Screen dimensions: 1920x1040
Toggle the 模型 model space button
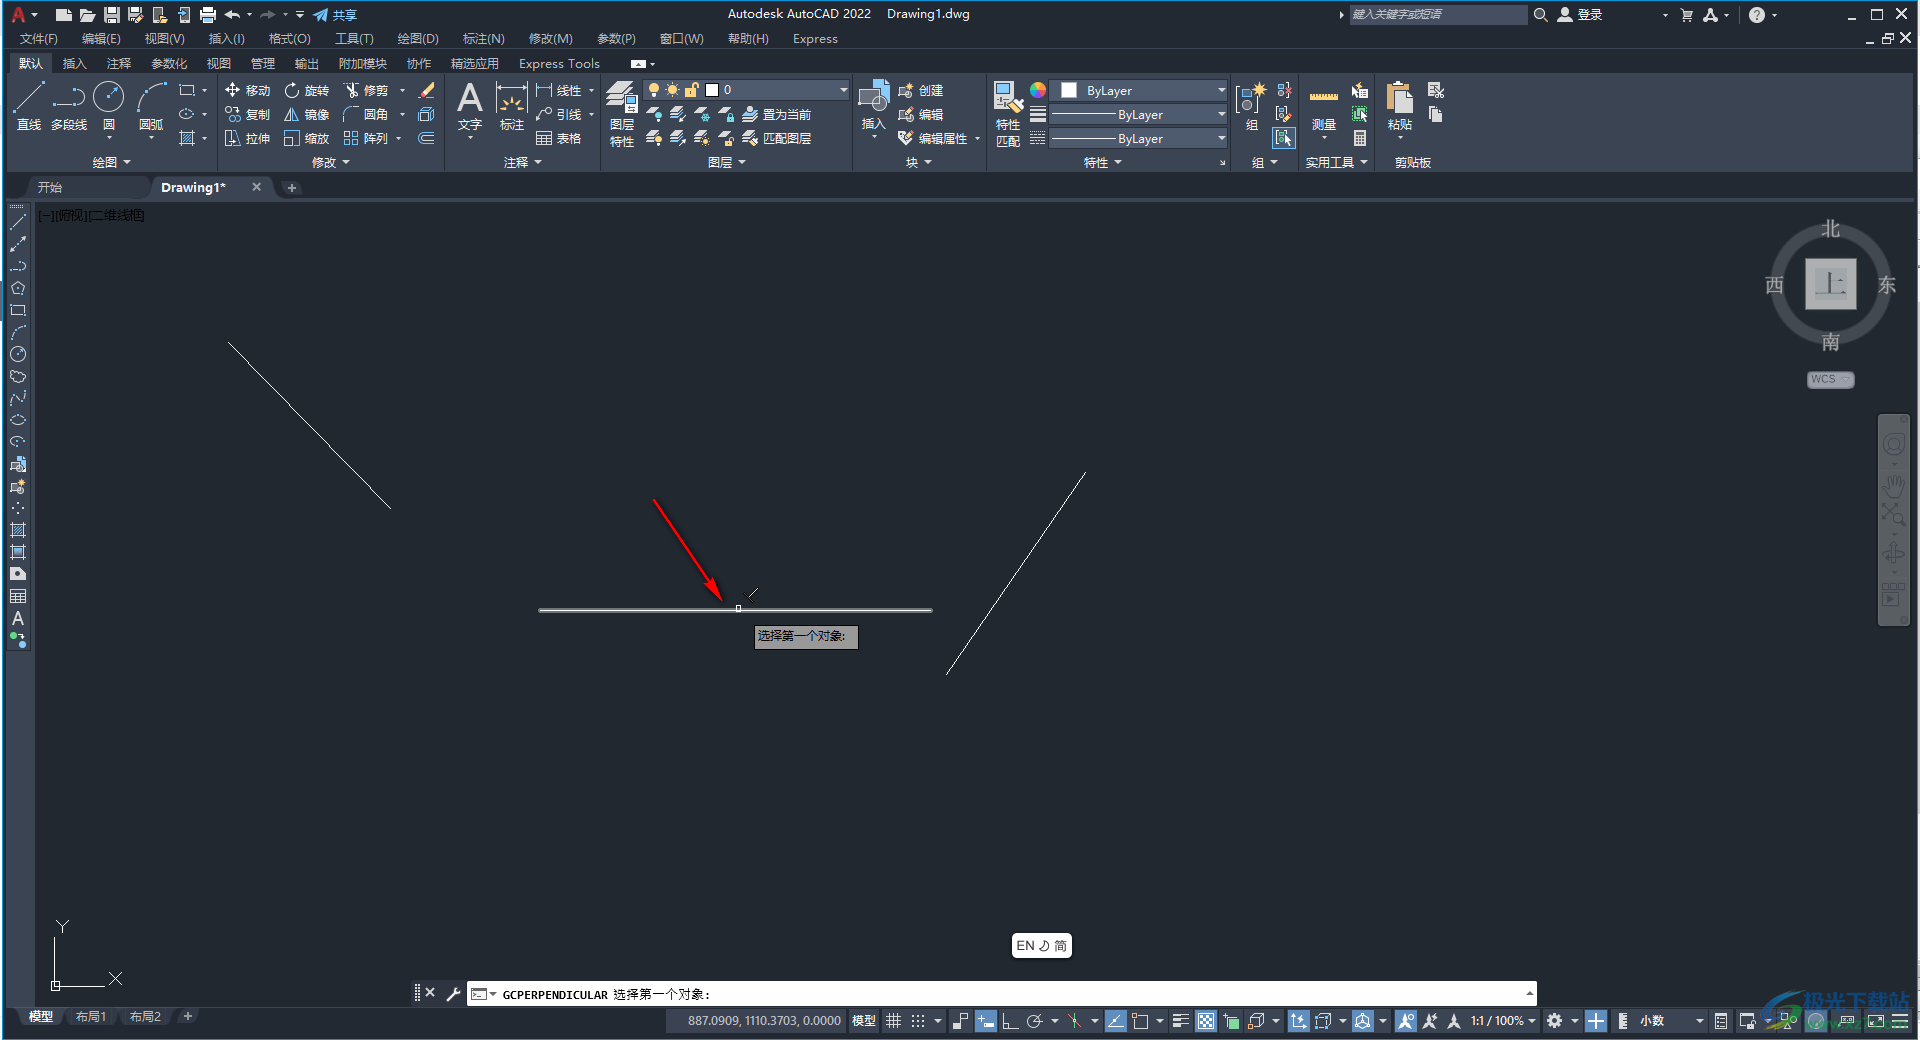tap(863, 1021)
